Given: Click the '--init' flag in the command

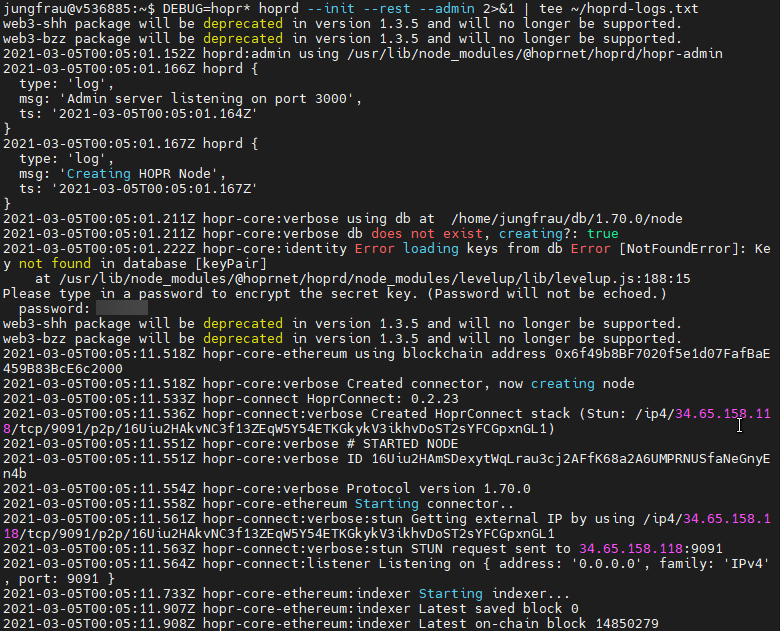Looking at the screenshot, I should pos(331,8).
